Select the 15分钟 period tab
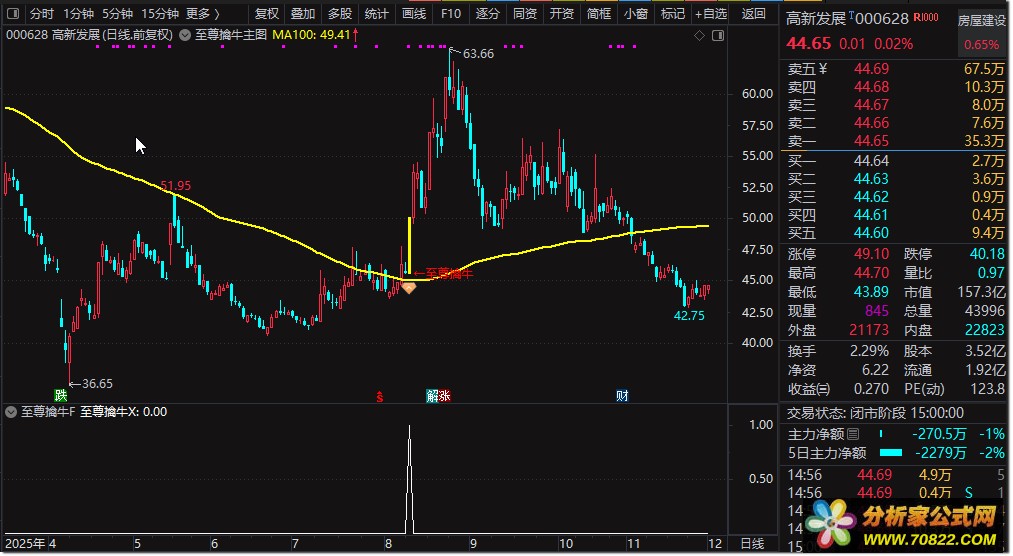 (x=160, y=14)
